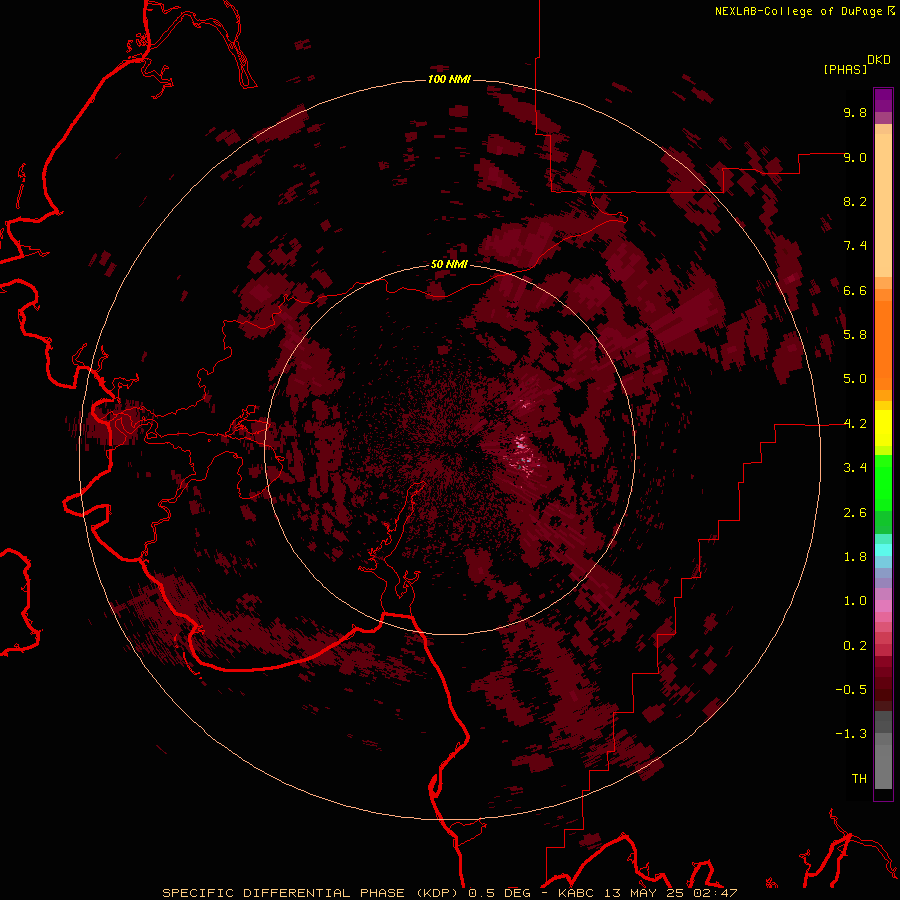900x900 pixels.
Task: Click the 1.8 scale label
Action: click(x=855, y=557)
